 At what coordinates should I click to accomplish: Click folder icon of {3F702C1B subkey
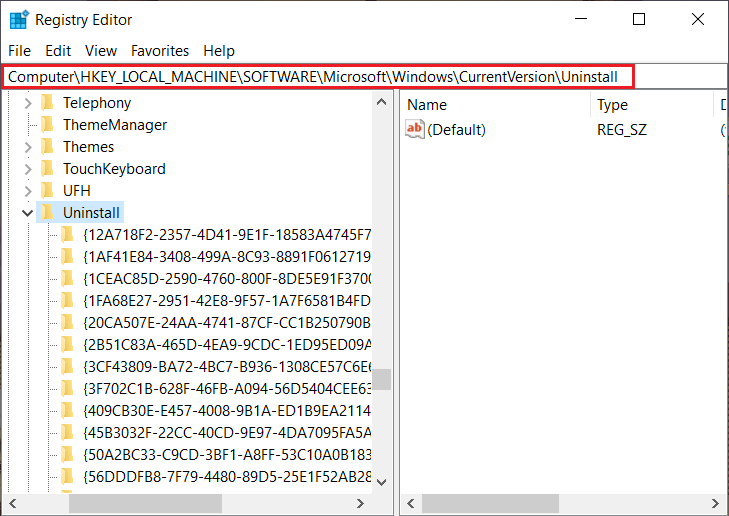point(67,388)
